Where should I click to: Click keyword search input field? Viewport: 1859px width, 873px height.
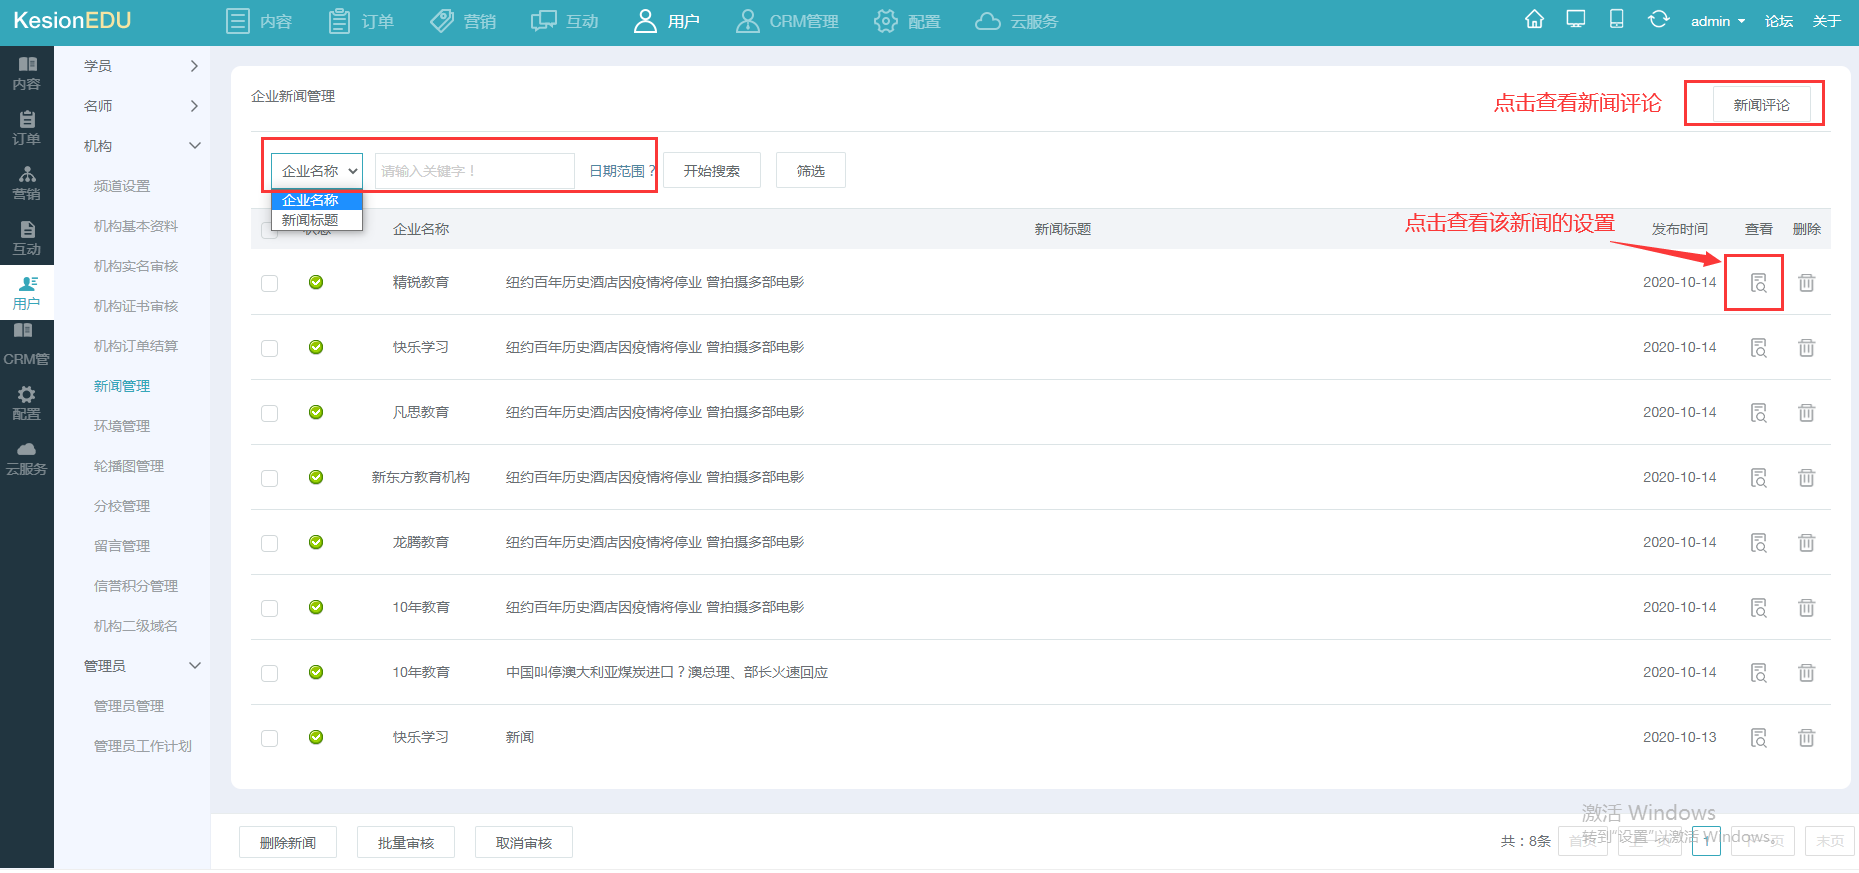[475, 171]
